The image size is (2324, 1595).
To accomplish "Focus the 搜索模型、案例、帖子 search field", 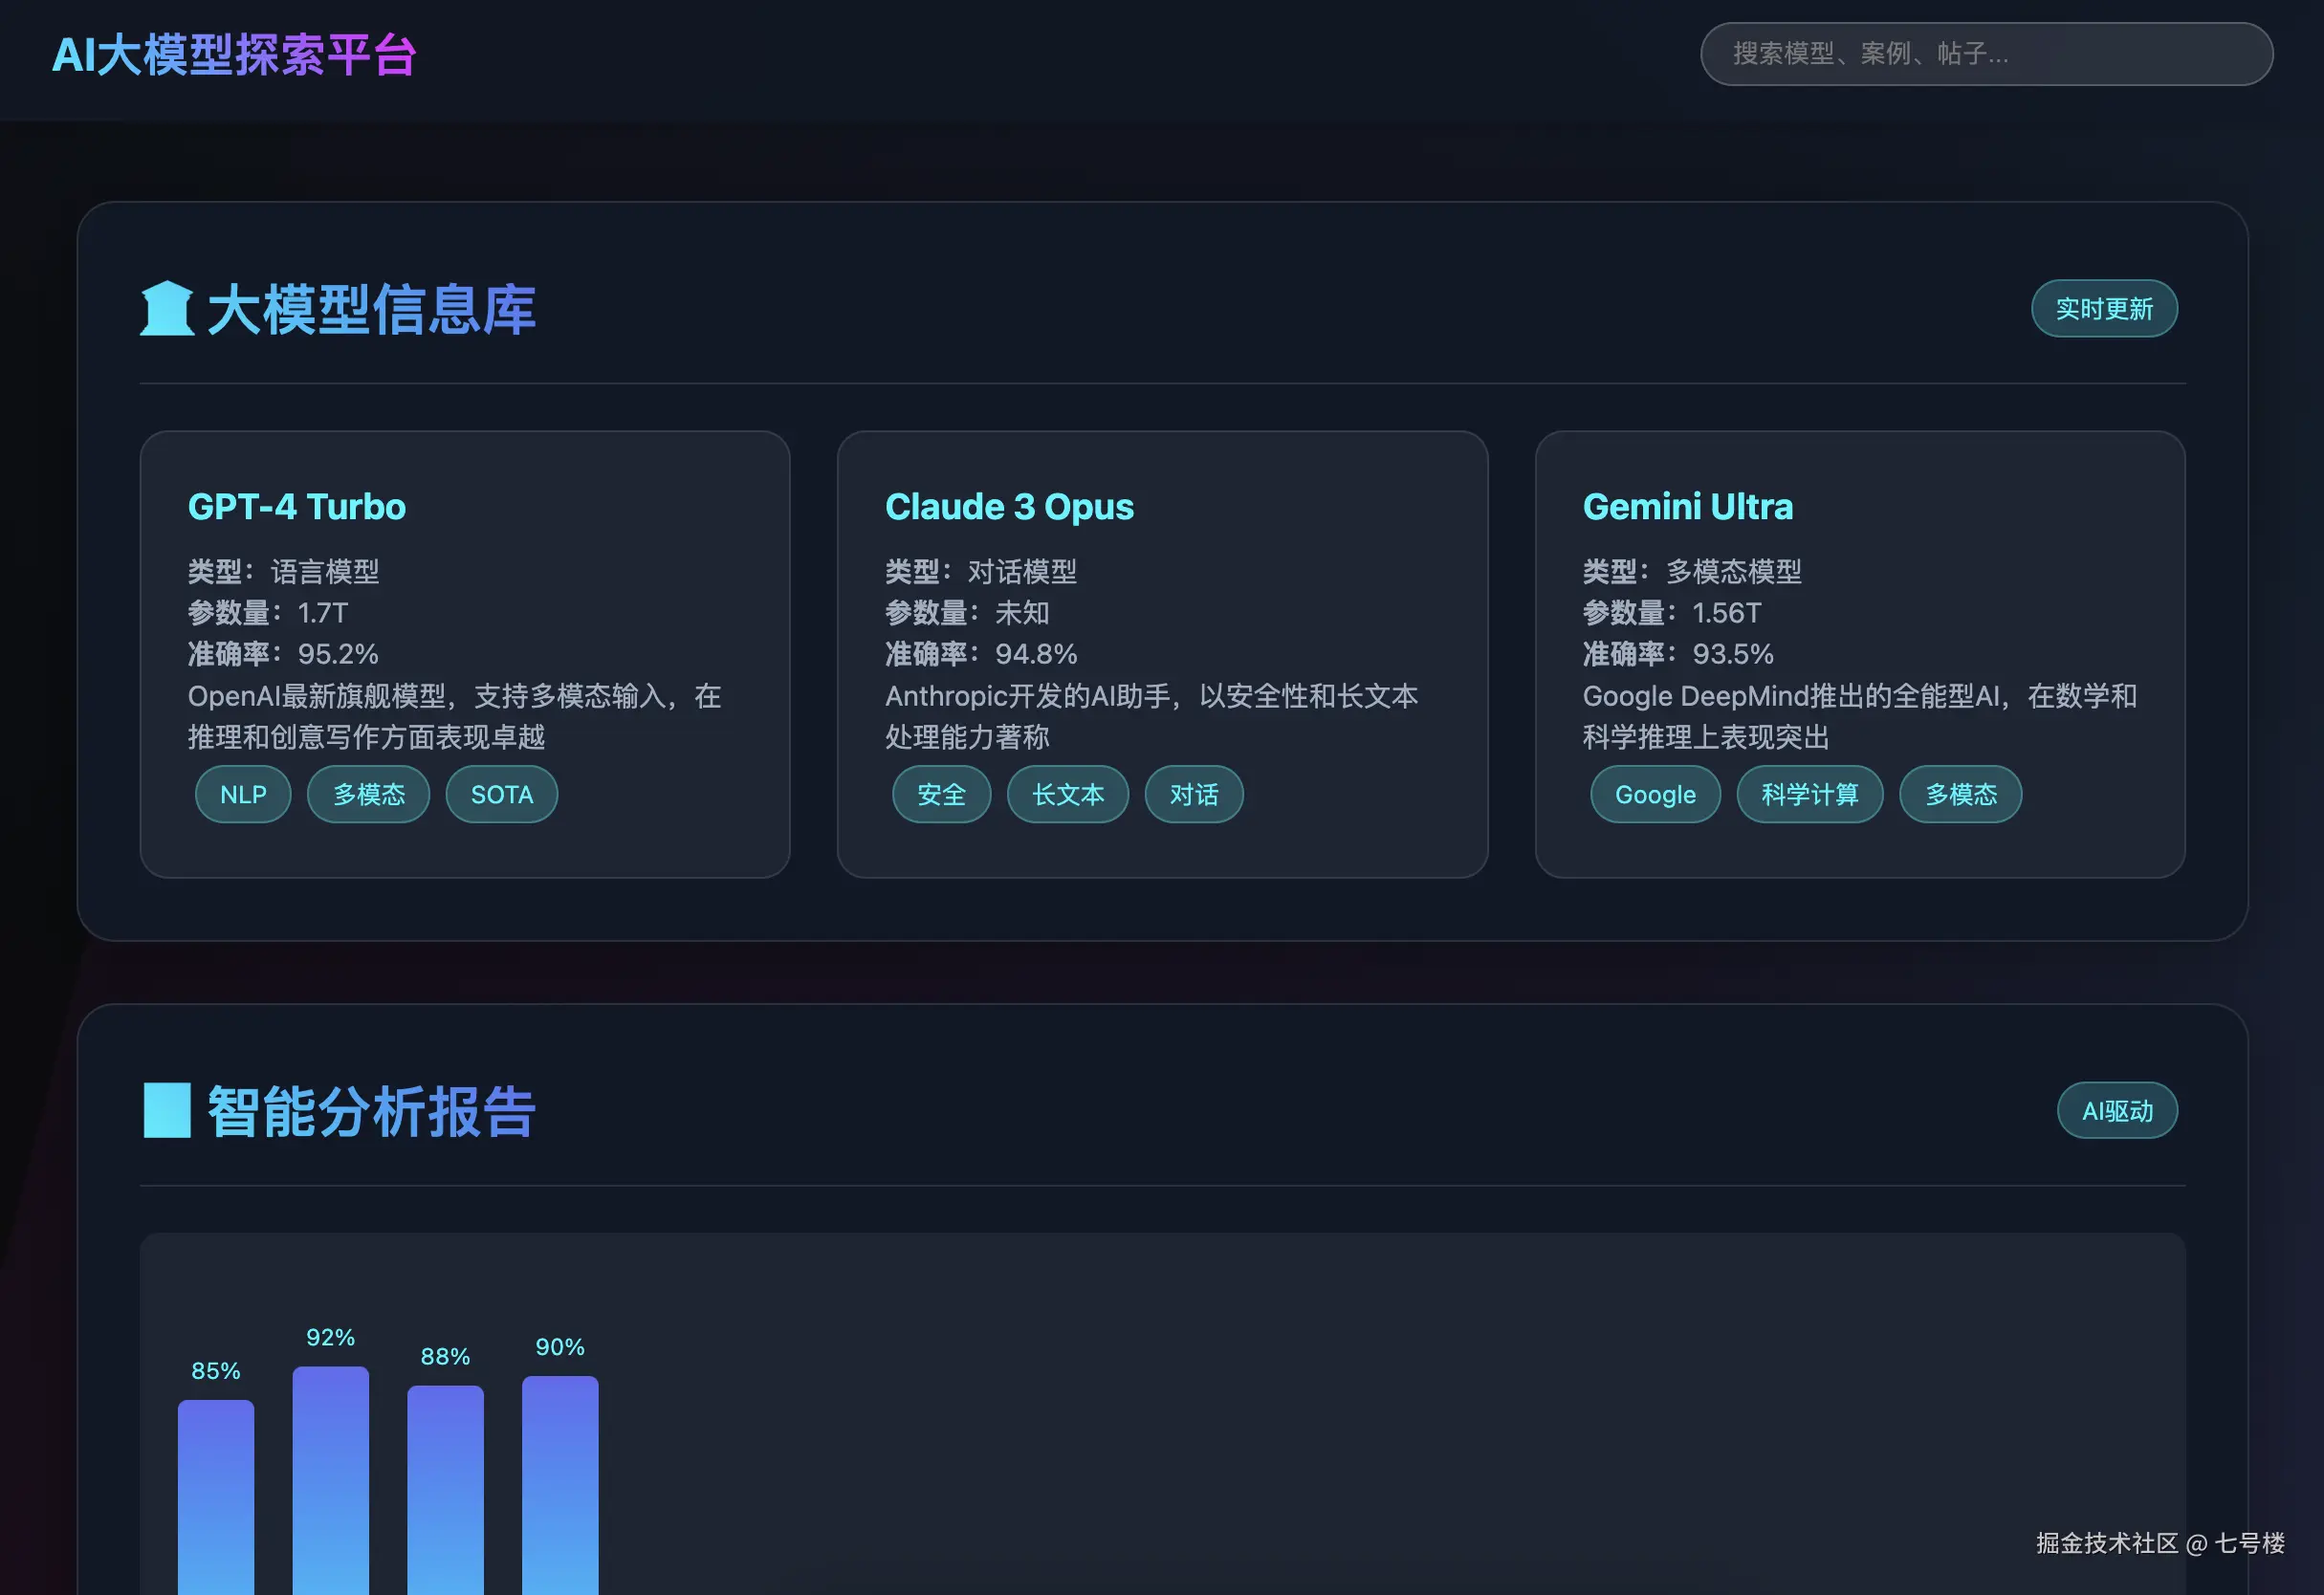I will pos(1985,54).
